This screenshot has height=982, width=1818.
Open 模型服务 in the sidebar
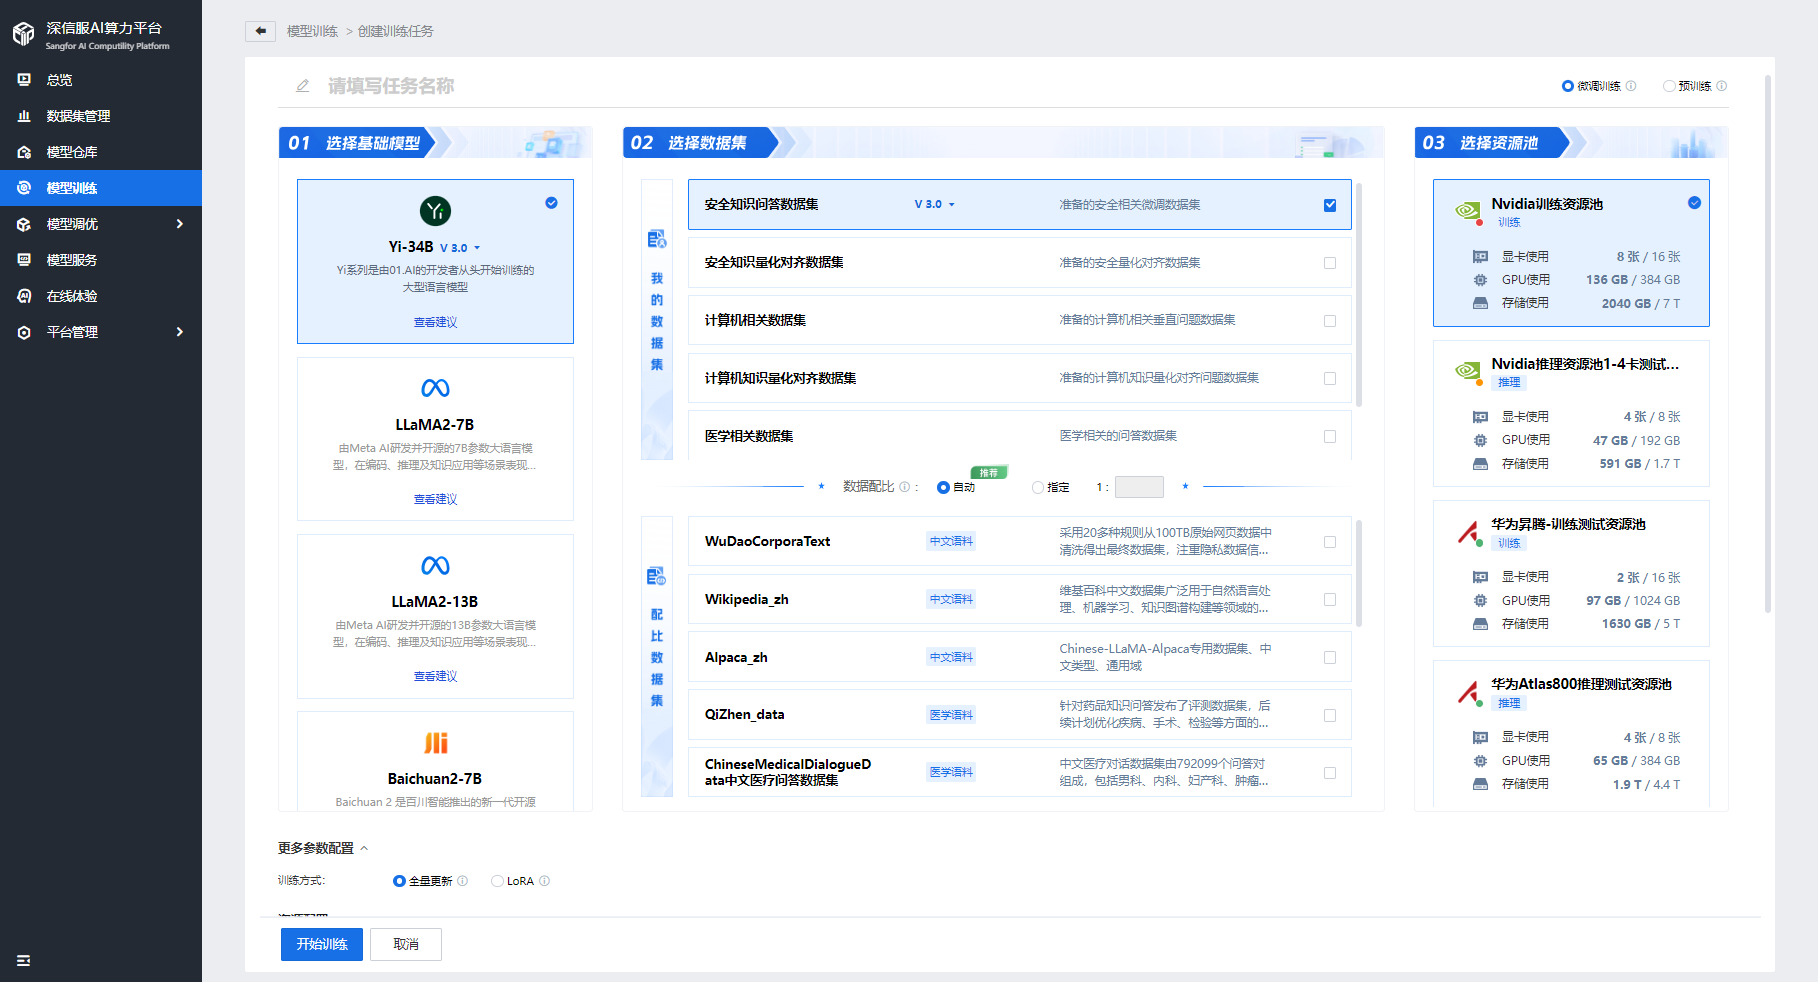point(101,260)
